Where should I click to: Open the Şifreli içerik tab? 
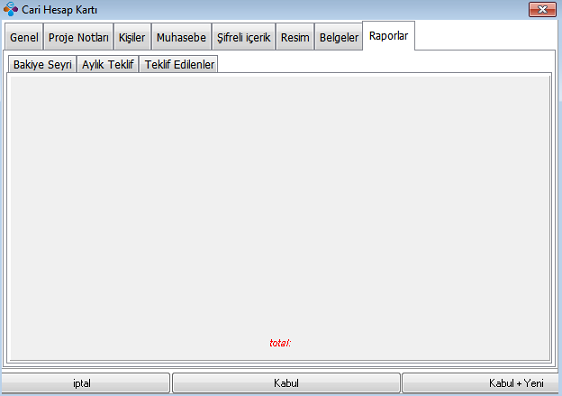(x=244, y=37)
